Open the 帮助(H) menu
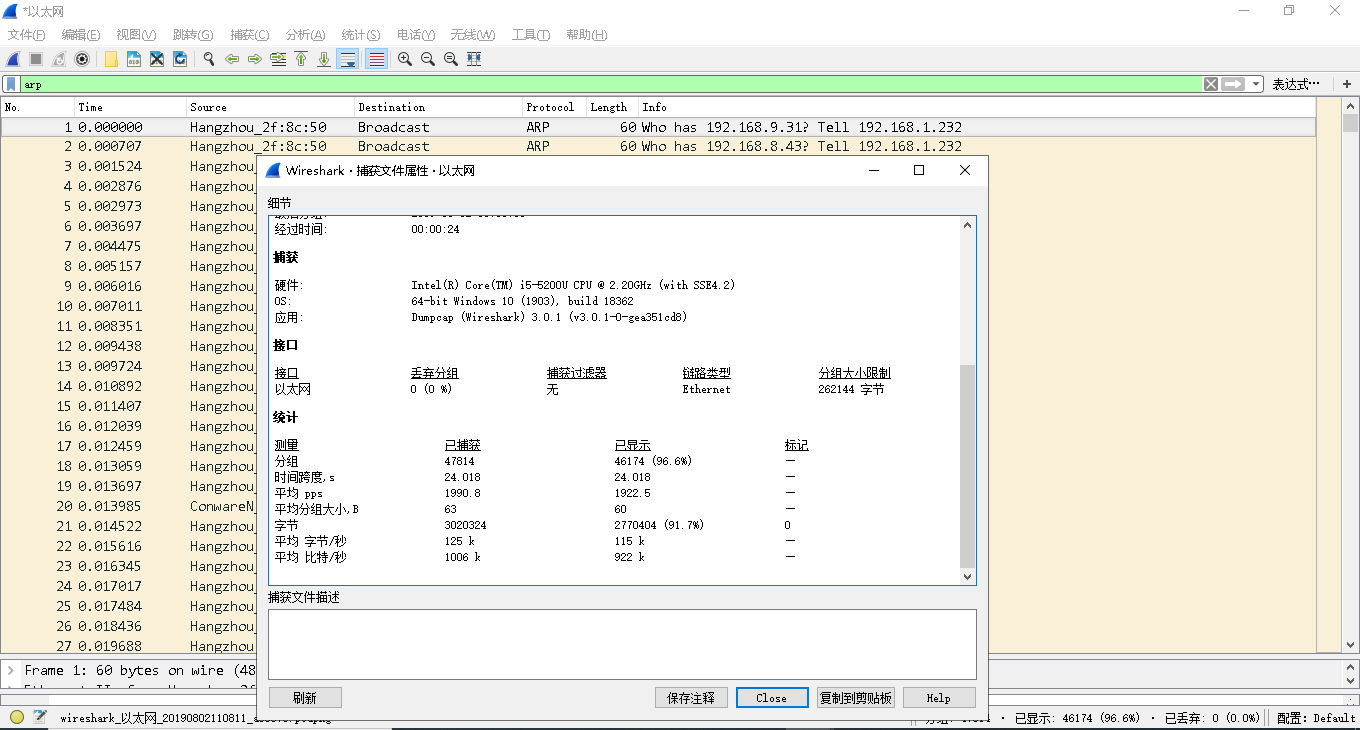 pyautogui.click(x=587, y=35)
